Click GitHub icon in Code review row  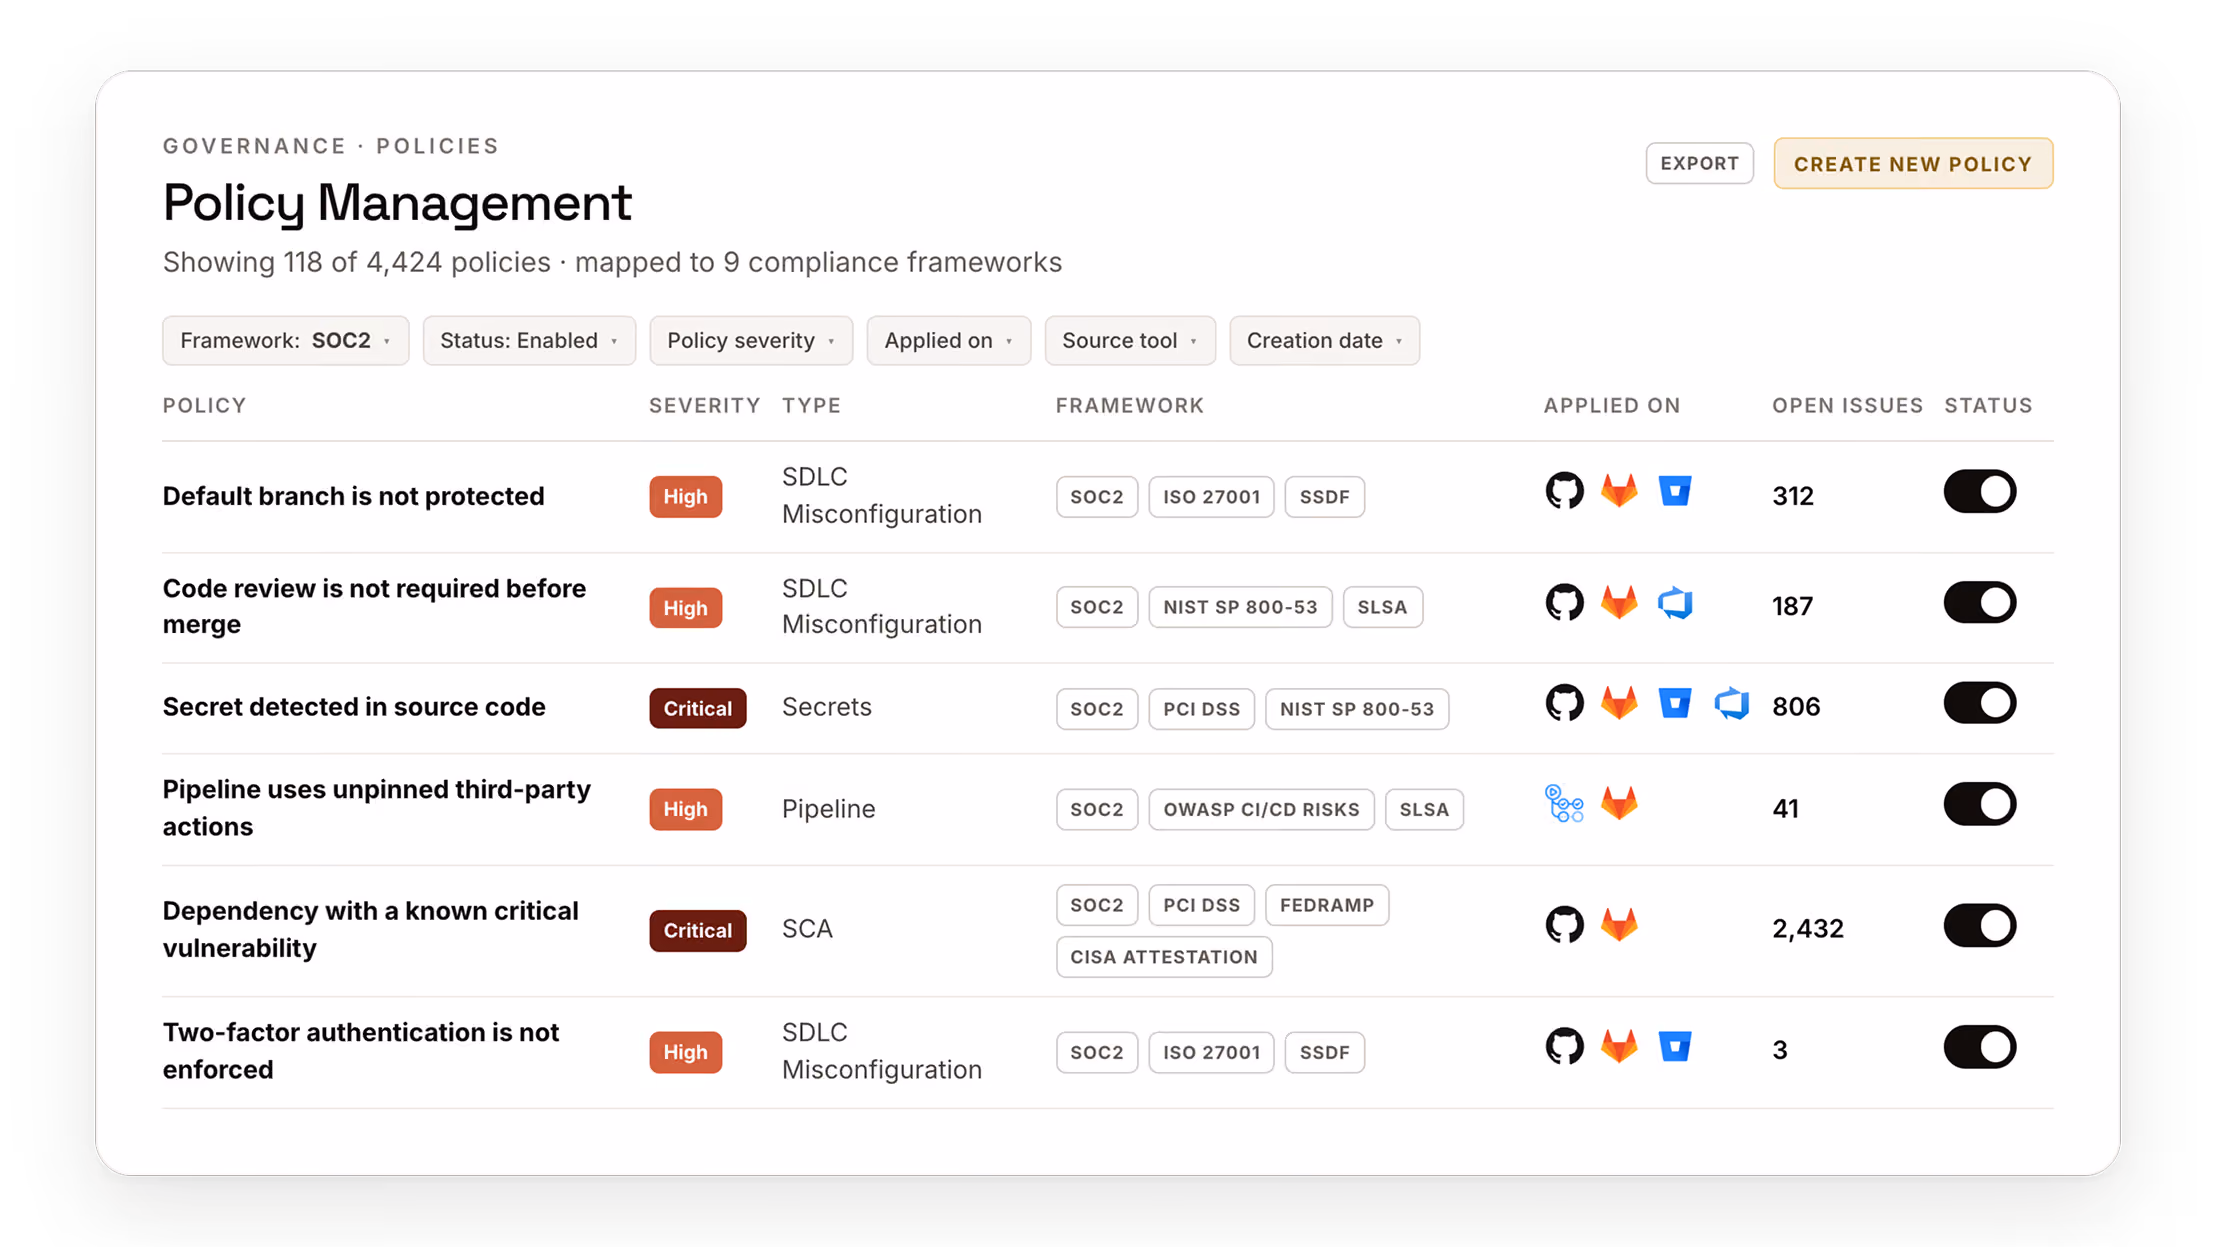click(1564, 602)
